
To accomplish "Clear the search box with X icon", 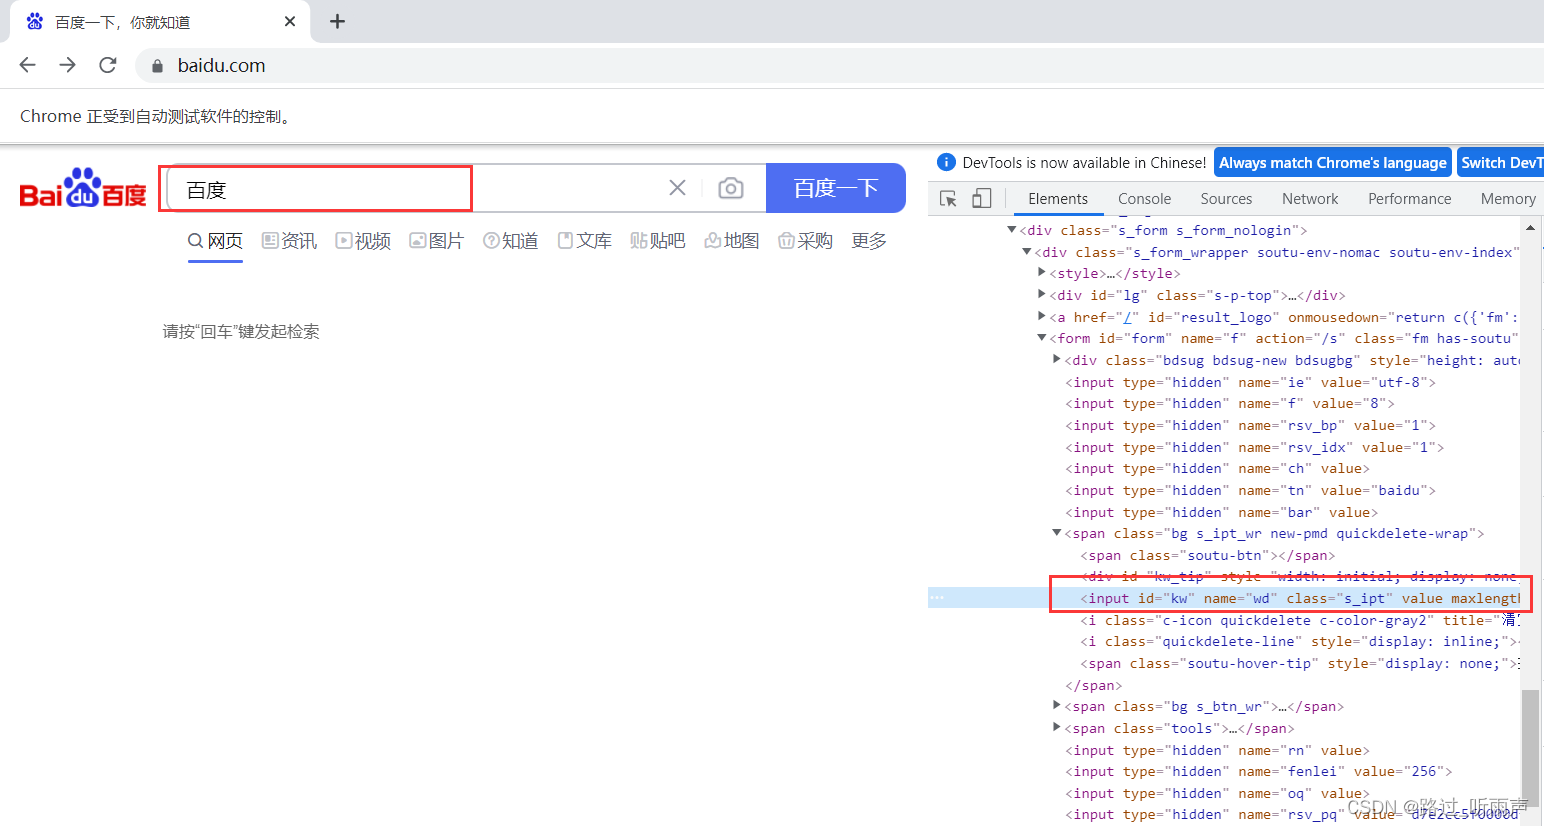I will tap(677, 188).
